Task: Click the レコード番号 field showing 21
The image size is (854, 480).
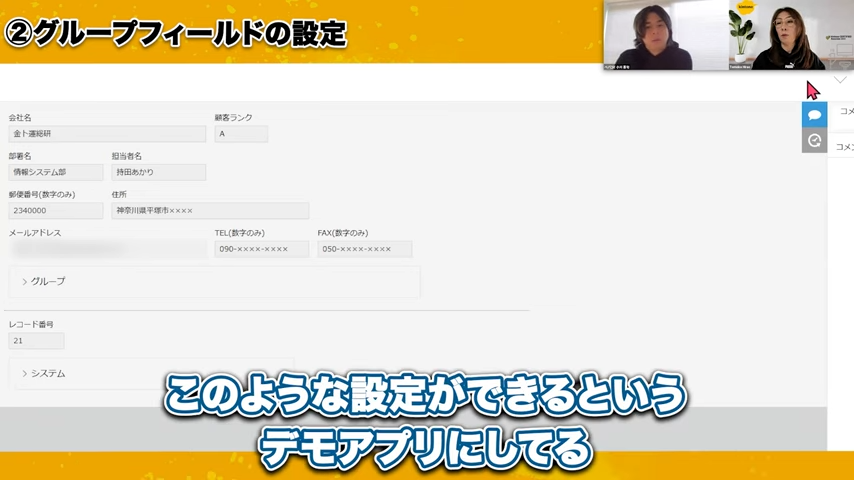Action: click(36, 341)
